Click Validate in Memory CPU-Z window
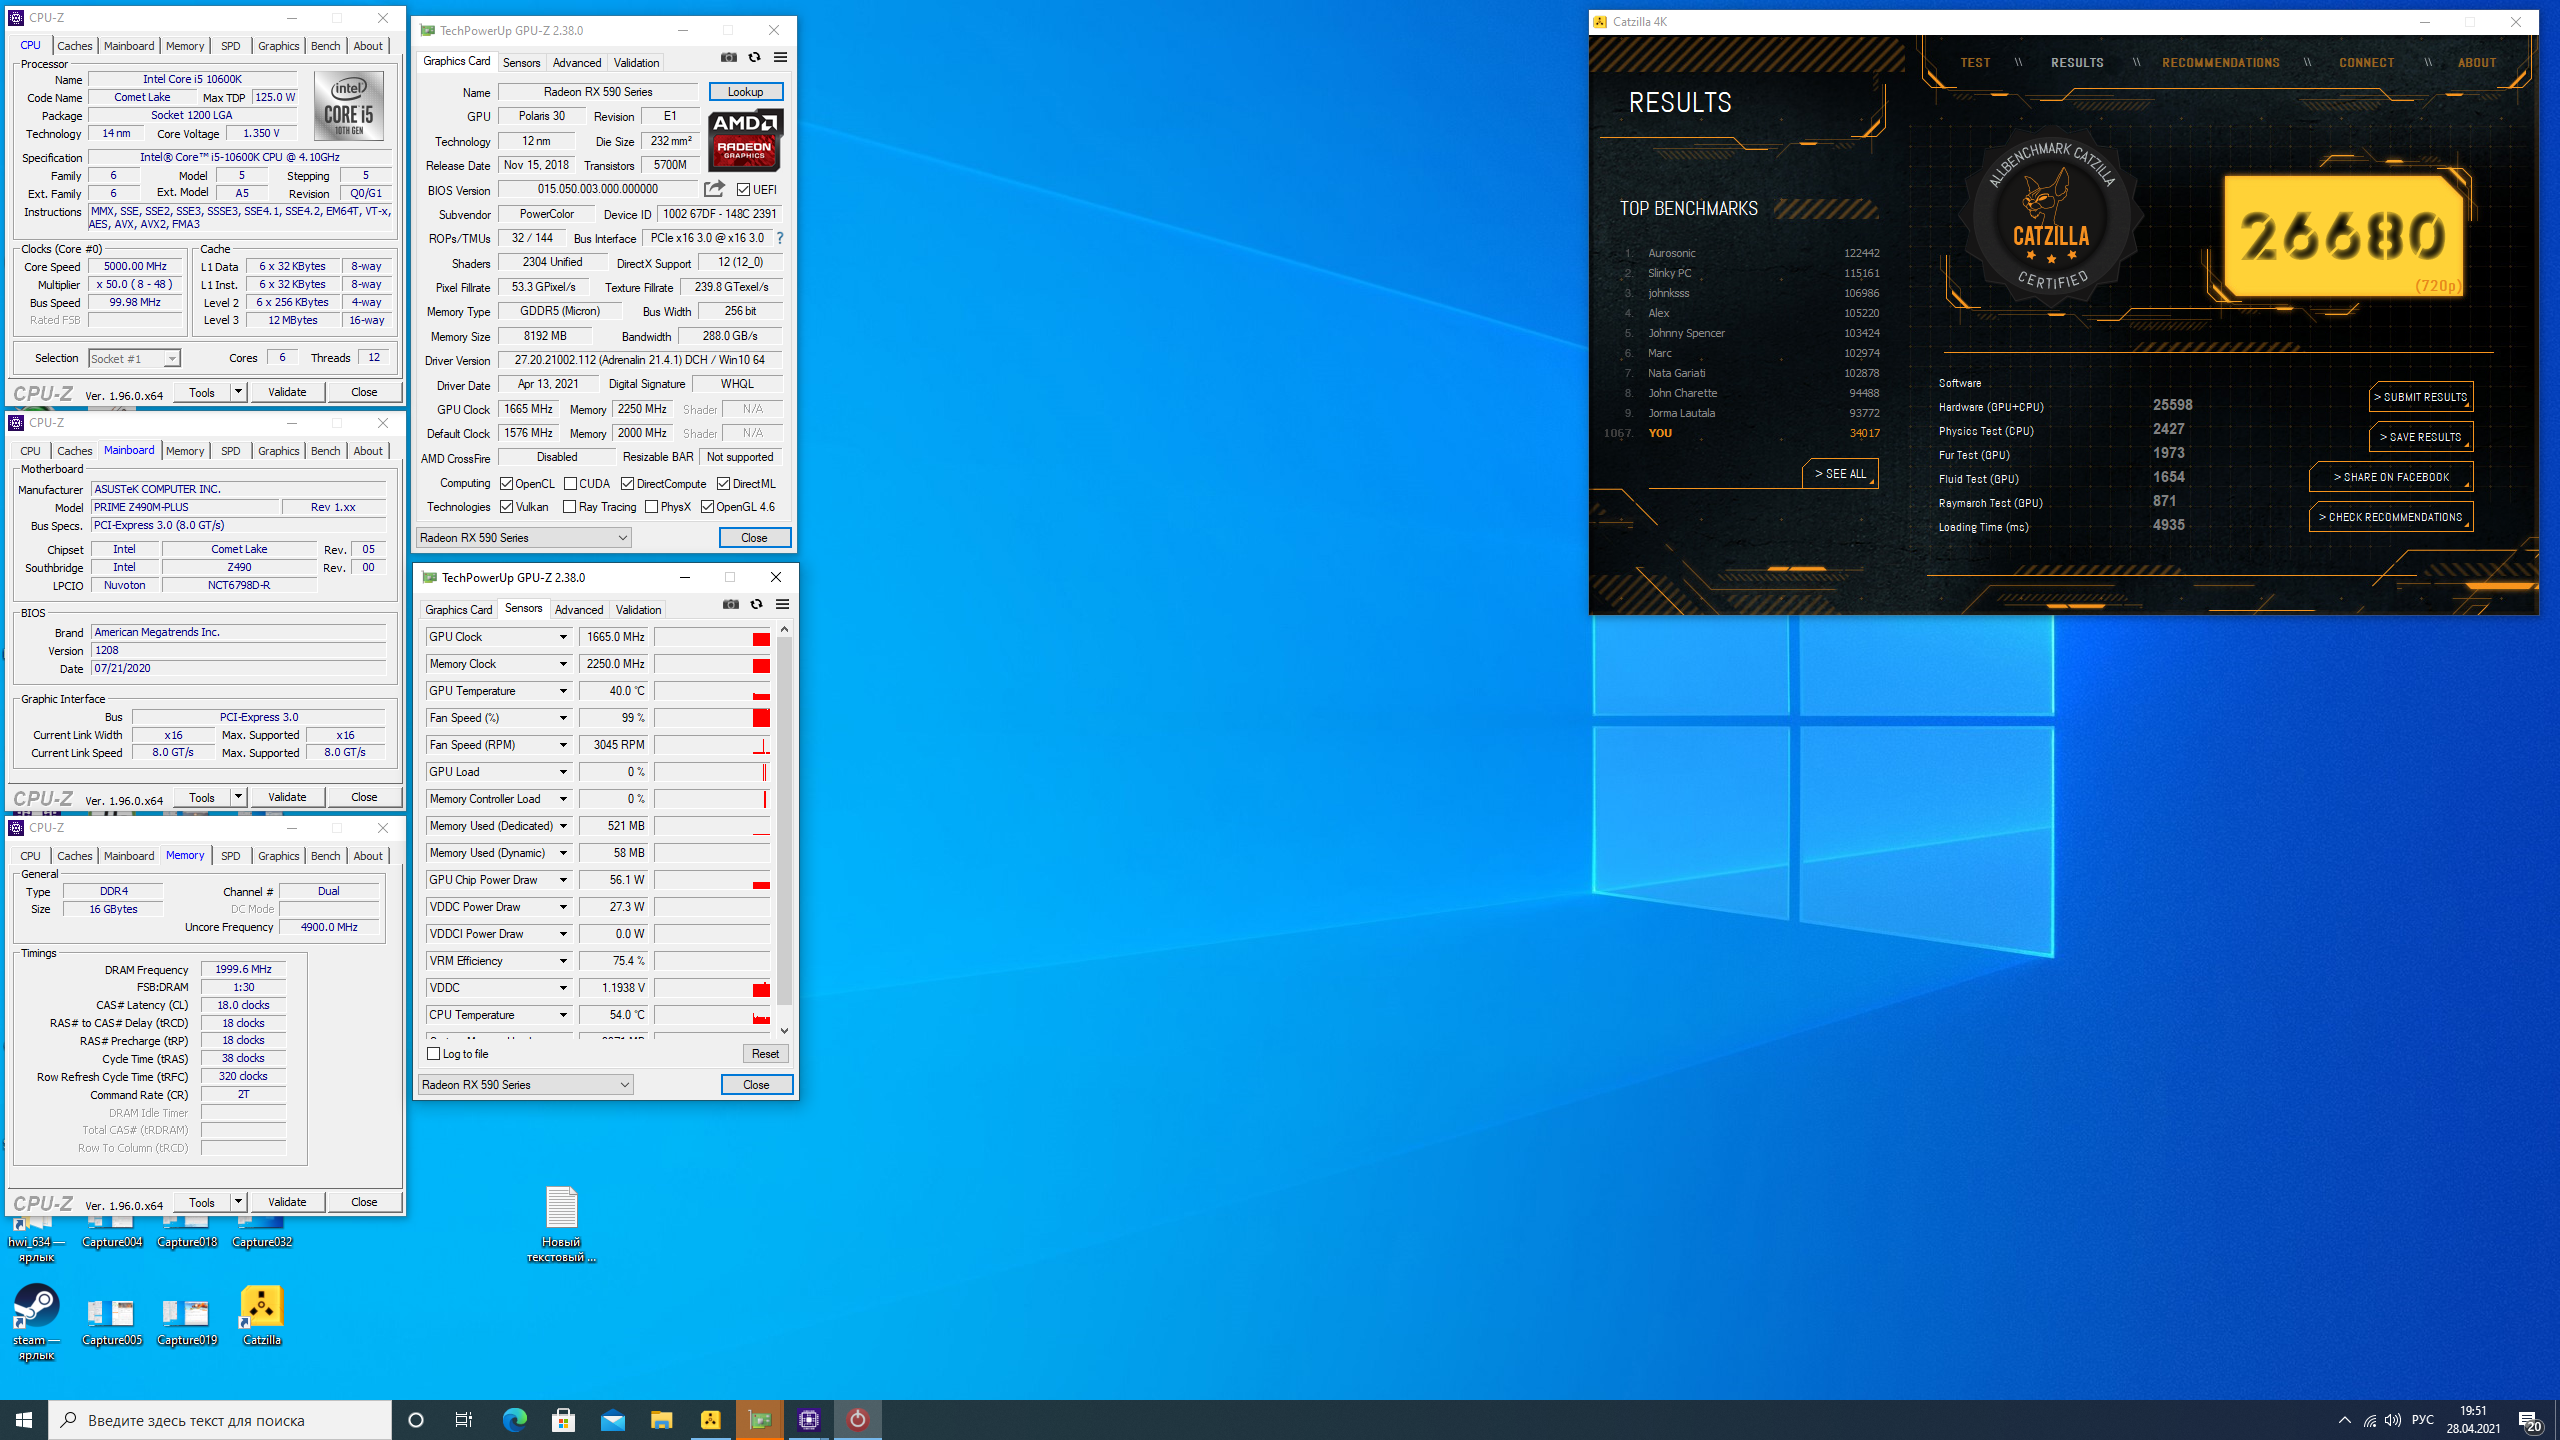Image resolution: width=2560 pixels, height=1440 pixels. click(x=287, y=1202)
